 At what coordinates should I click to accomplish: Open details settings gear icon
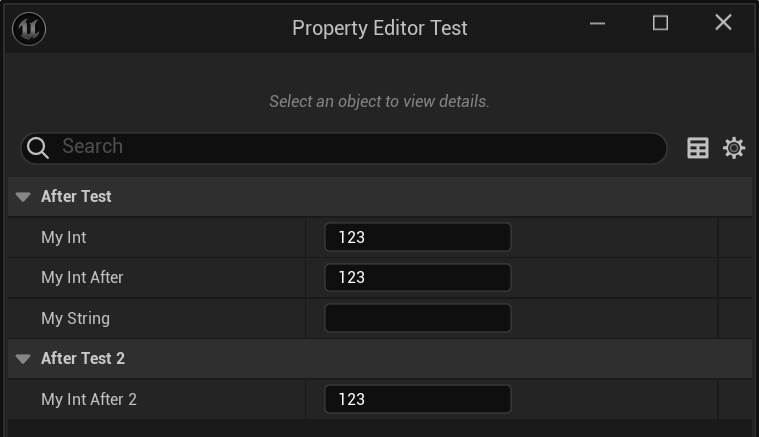[734, 148]
